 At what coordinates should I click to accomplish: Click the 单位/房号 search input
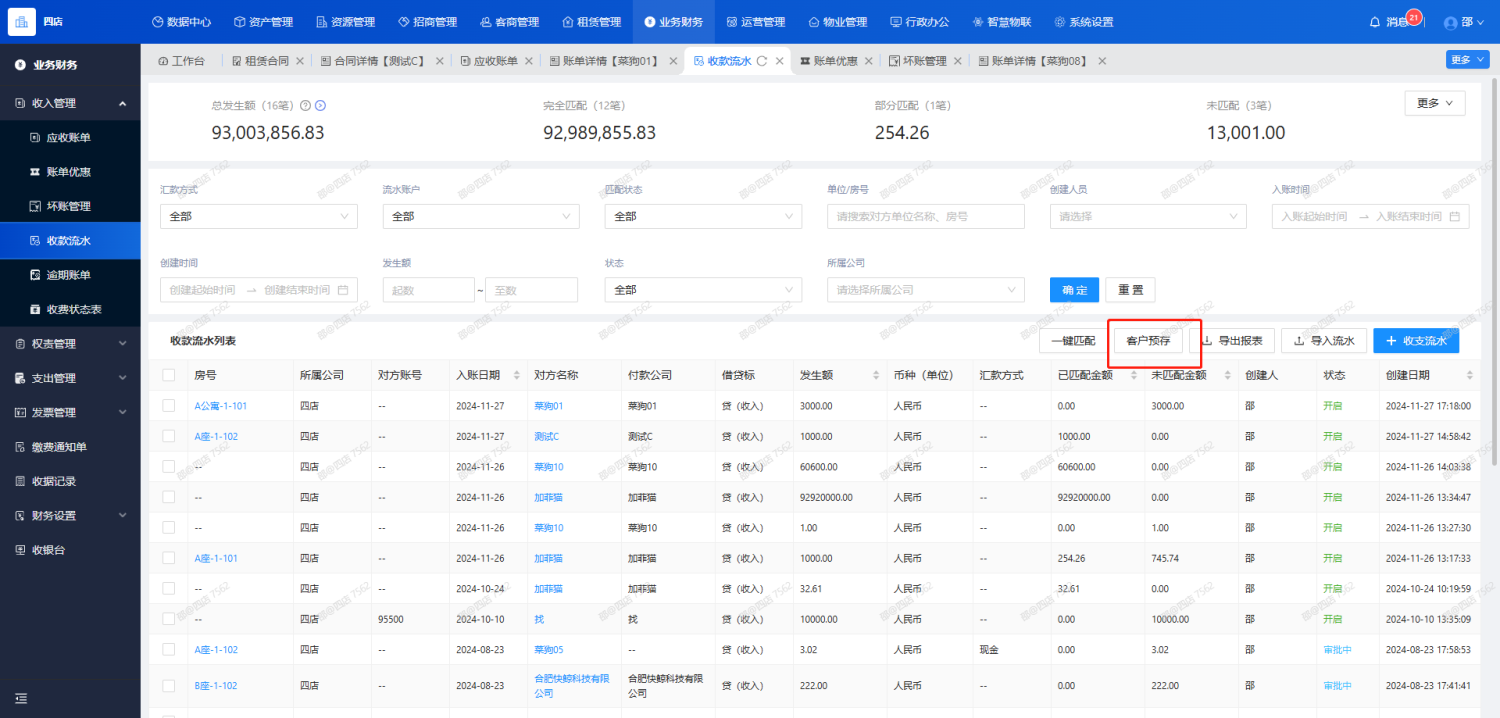(x=925, y=216)
